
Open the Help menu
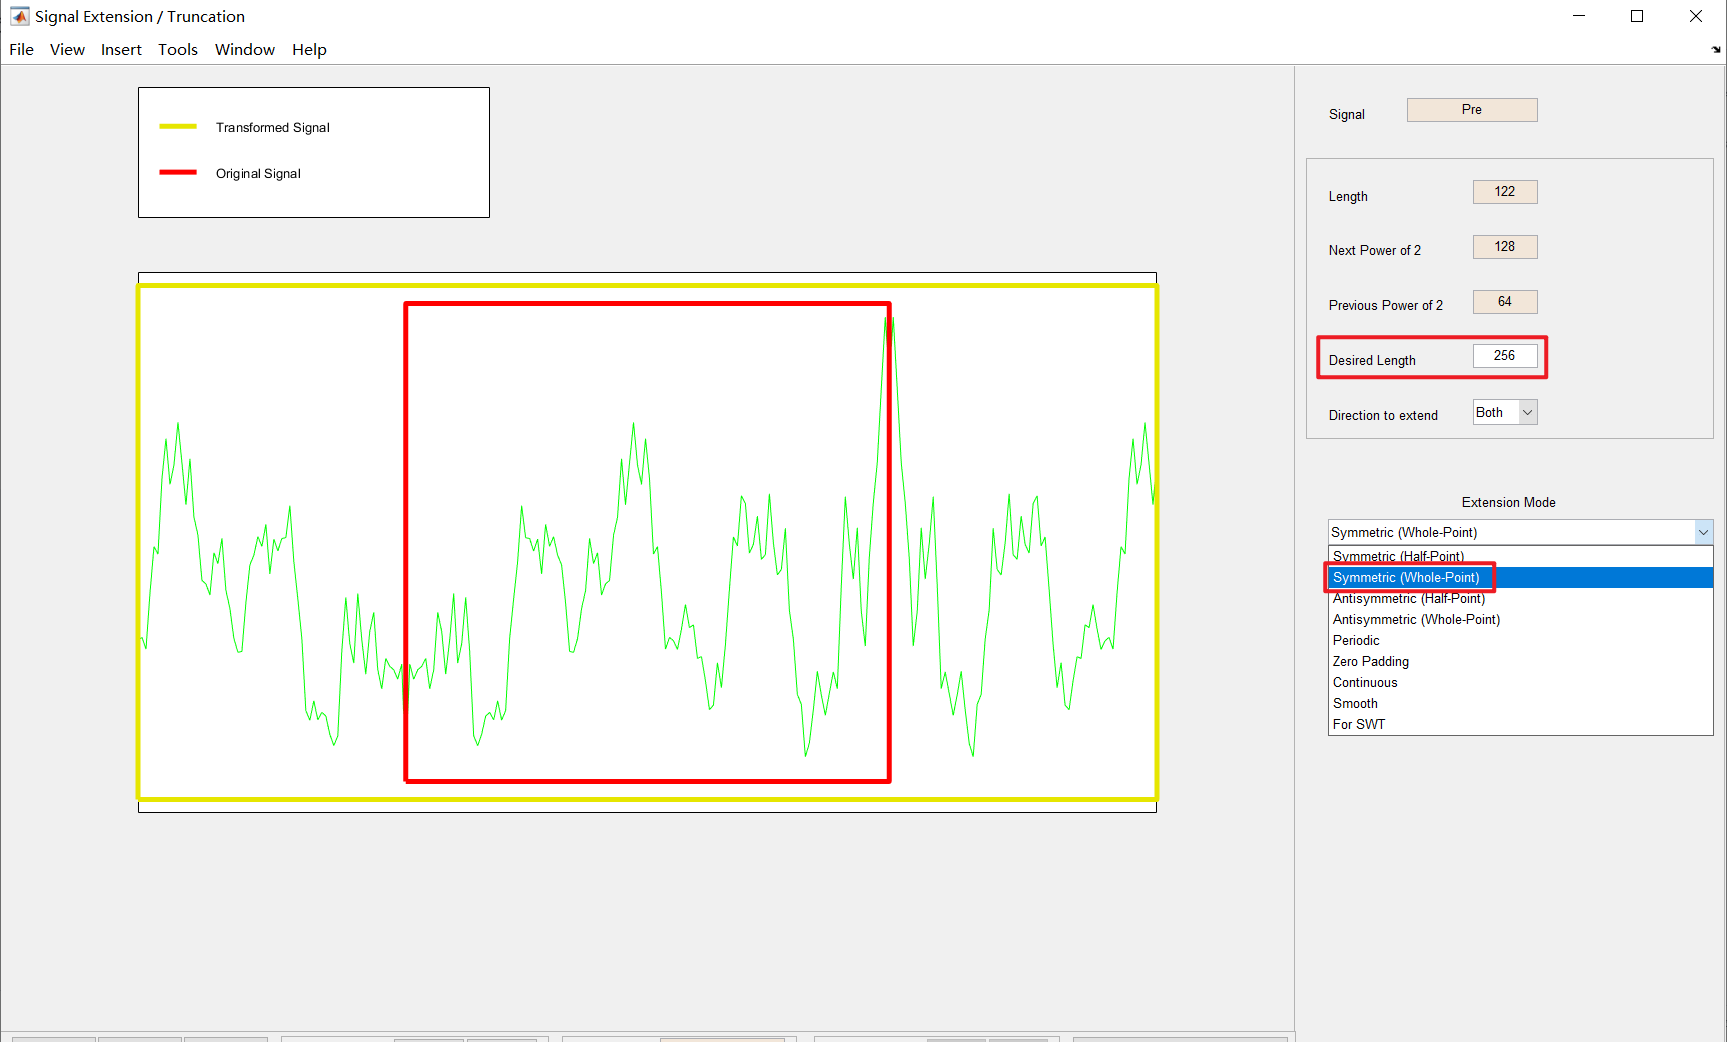[309, 49]
